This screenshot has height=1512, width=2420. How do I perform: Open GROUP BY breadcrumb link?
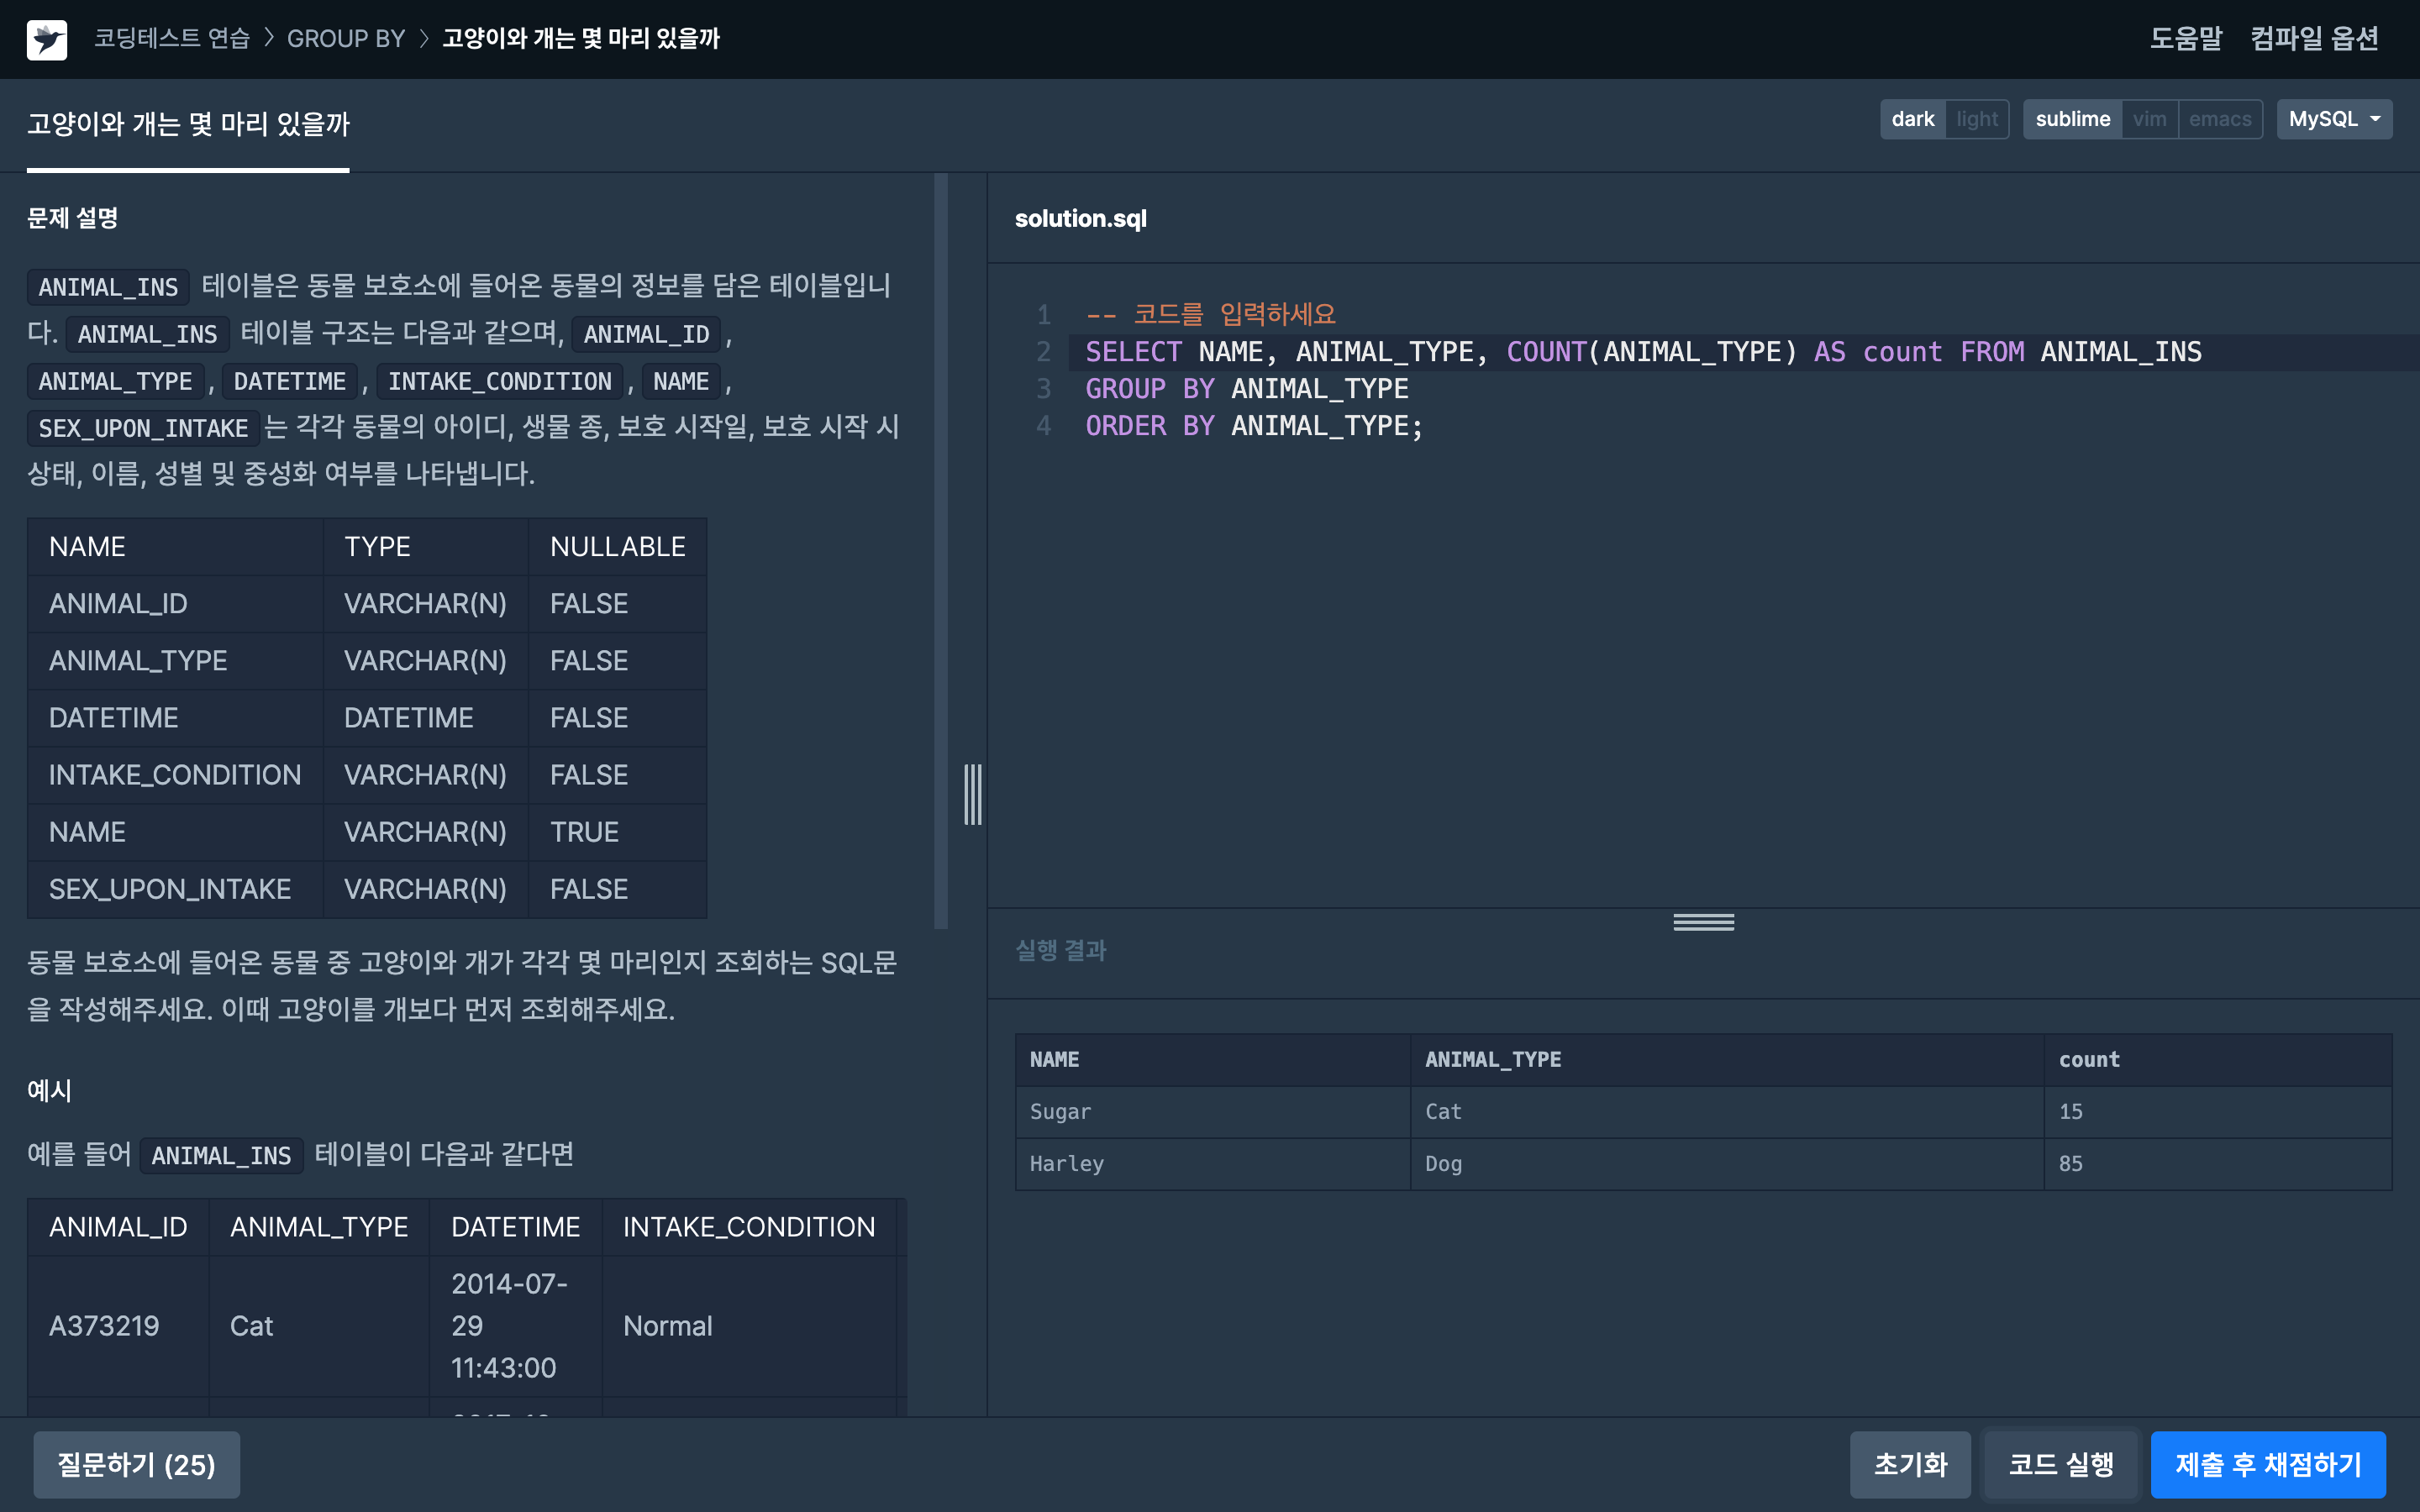(346, 39)
